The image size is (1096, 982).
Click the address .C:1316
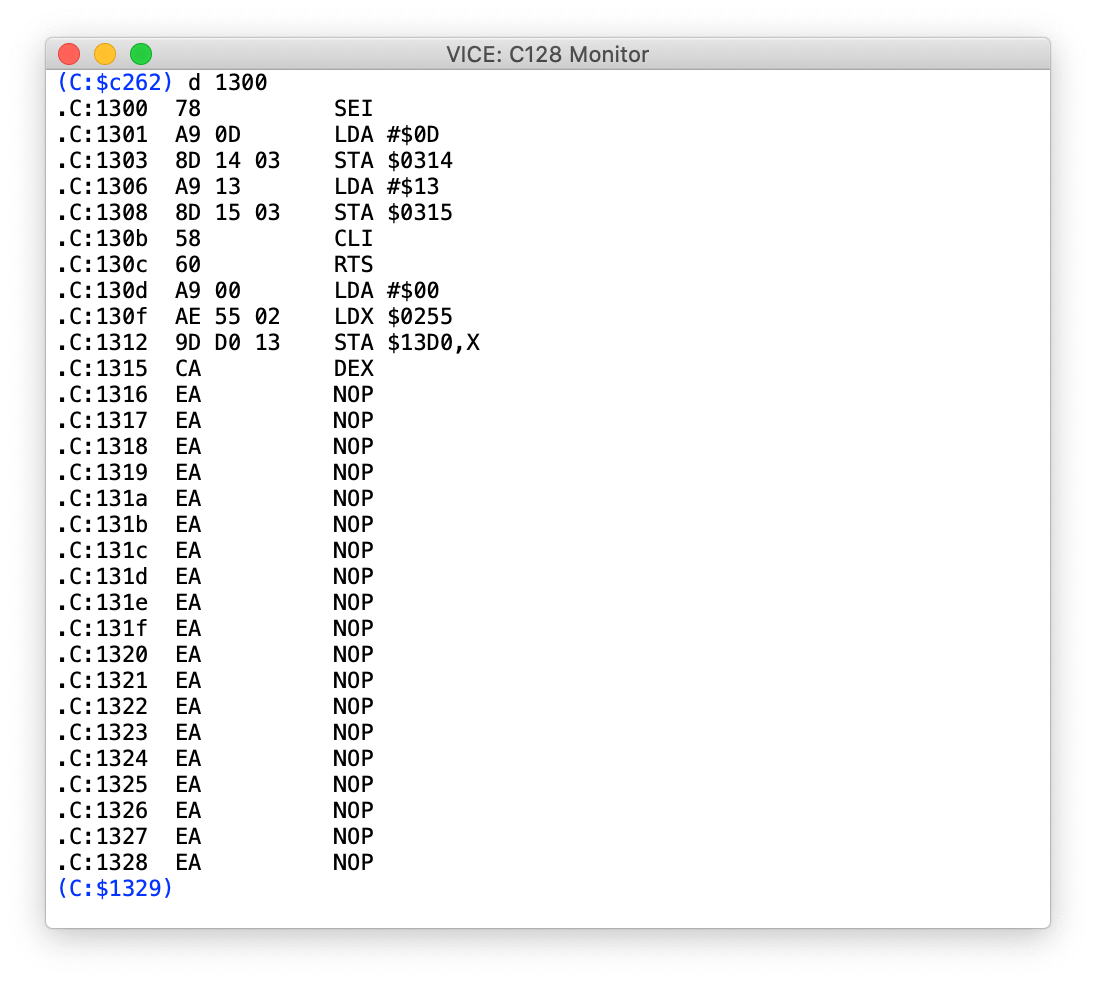coord(103,394)
